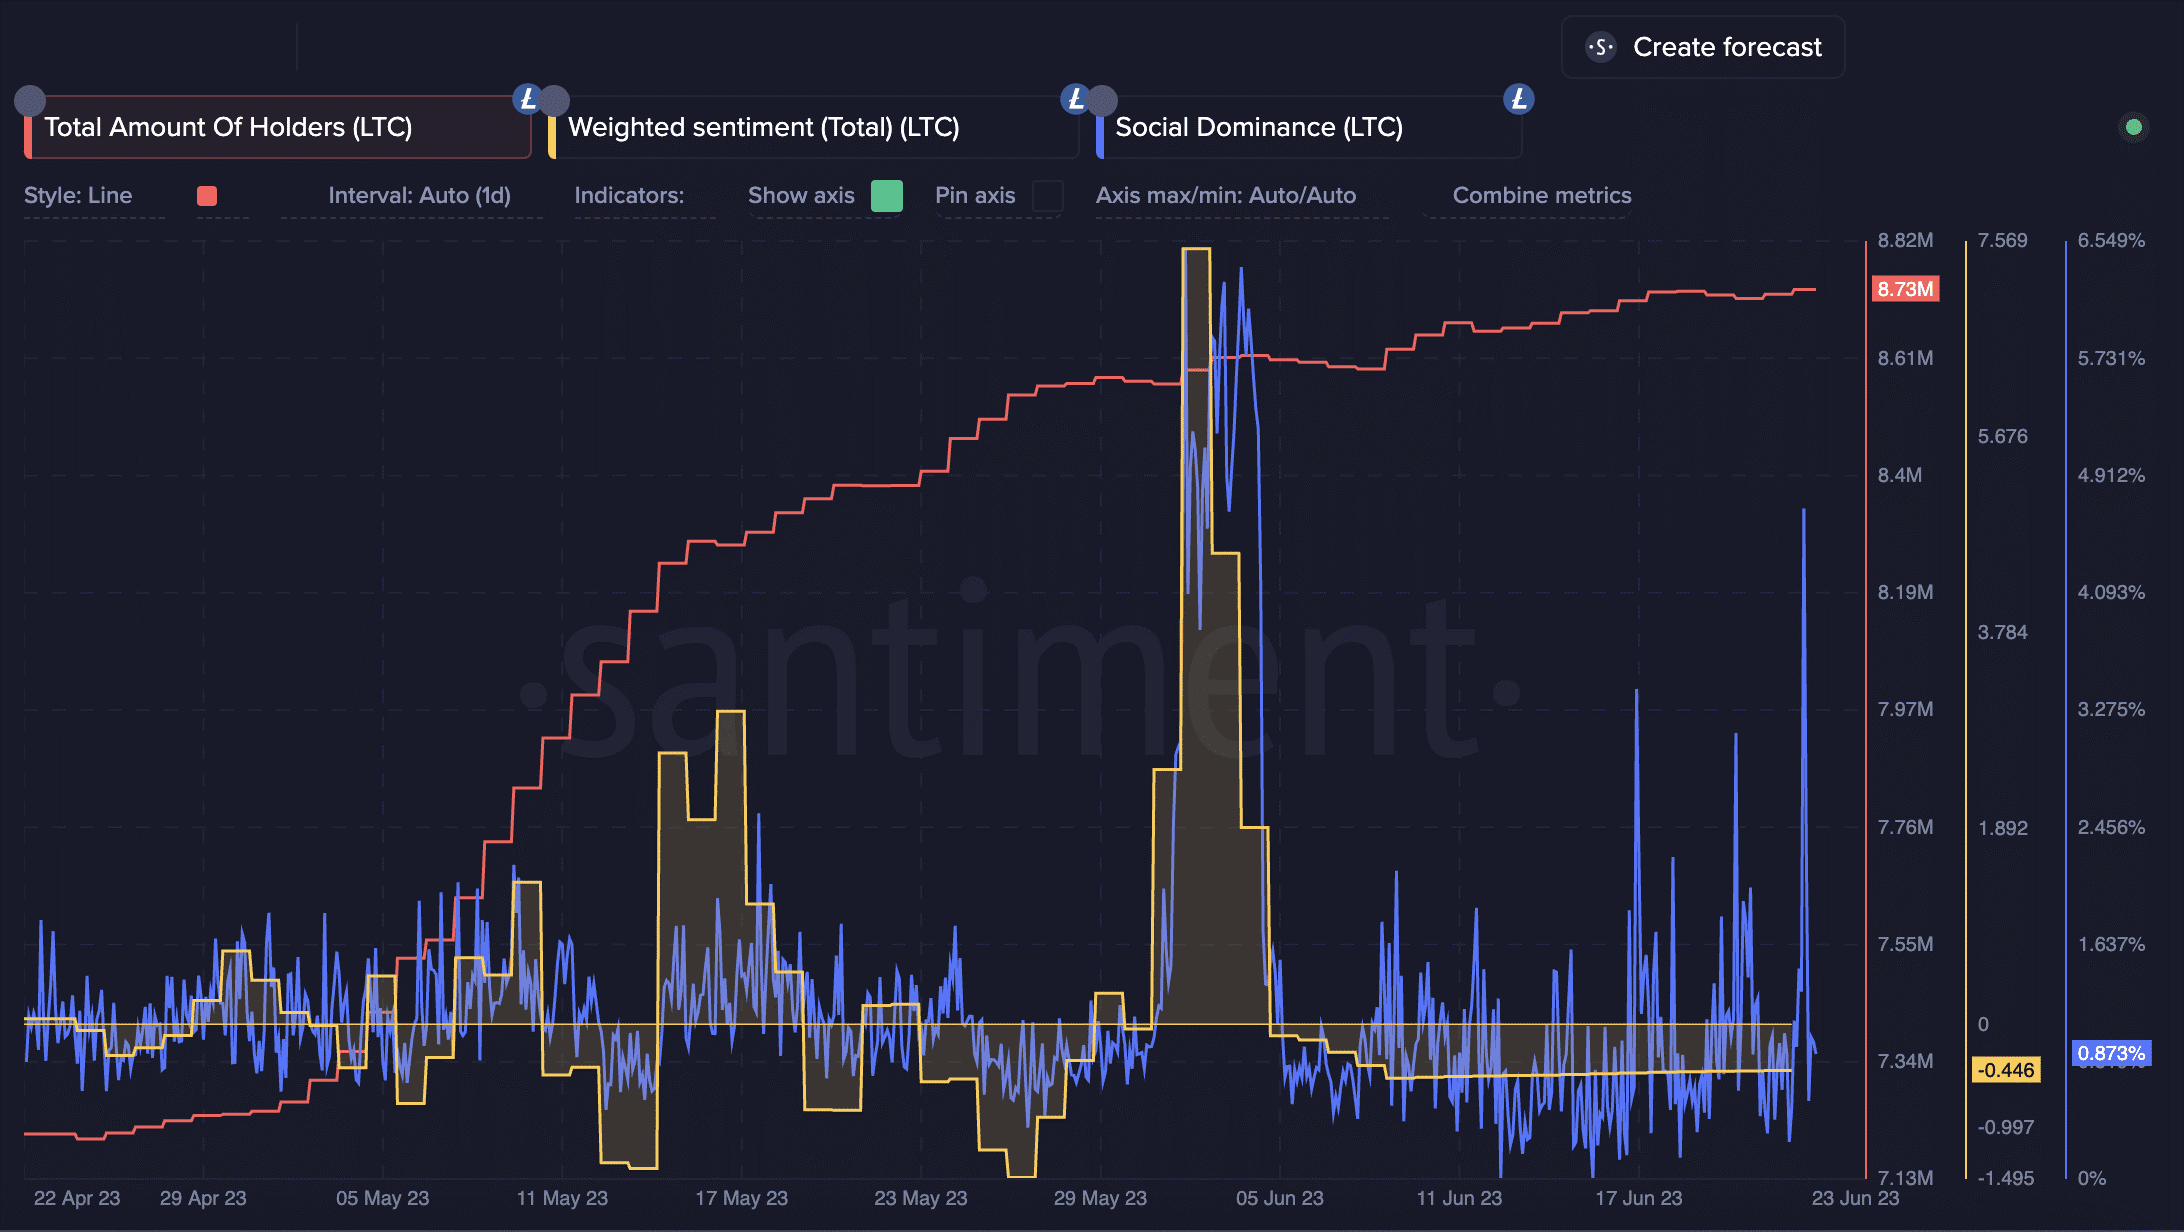2184x1232 pixels.
Task: Select Weighted sentiment (Total) (LTC) metric tab
Action: pyautogui.click(x=763, y=128)
